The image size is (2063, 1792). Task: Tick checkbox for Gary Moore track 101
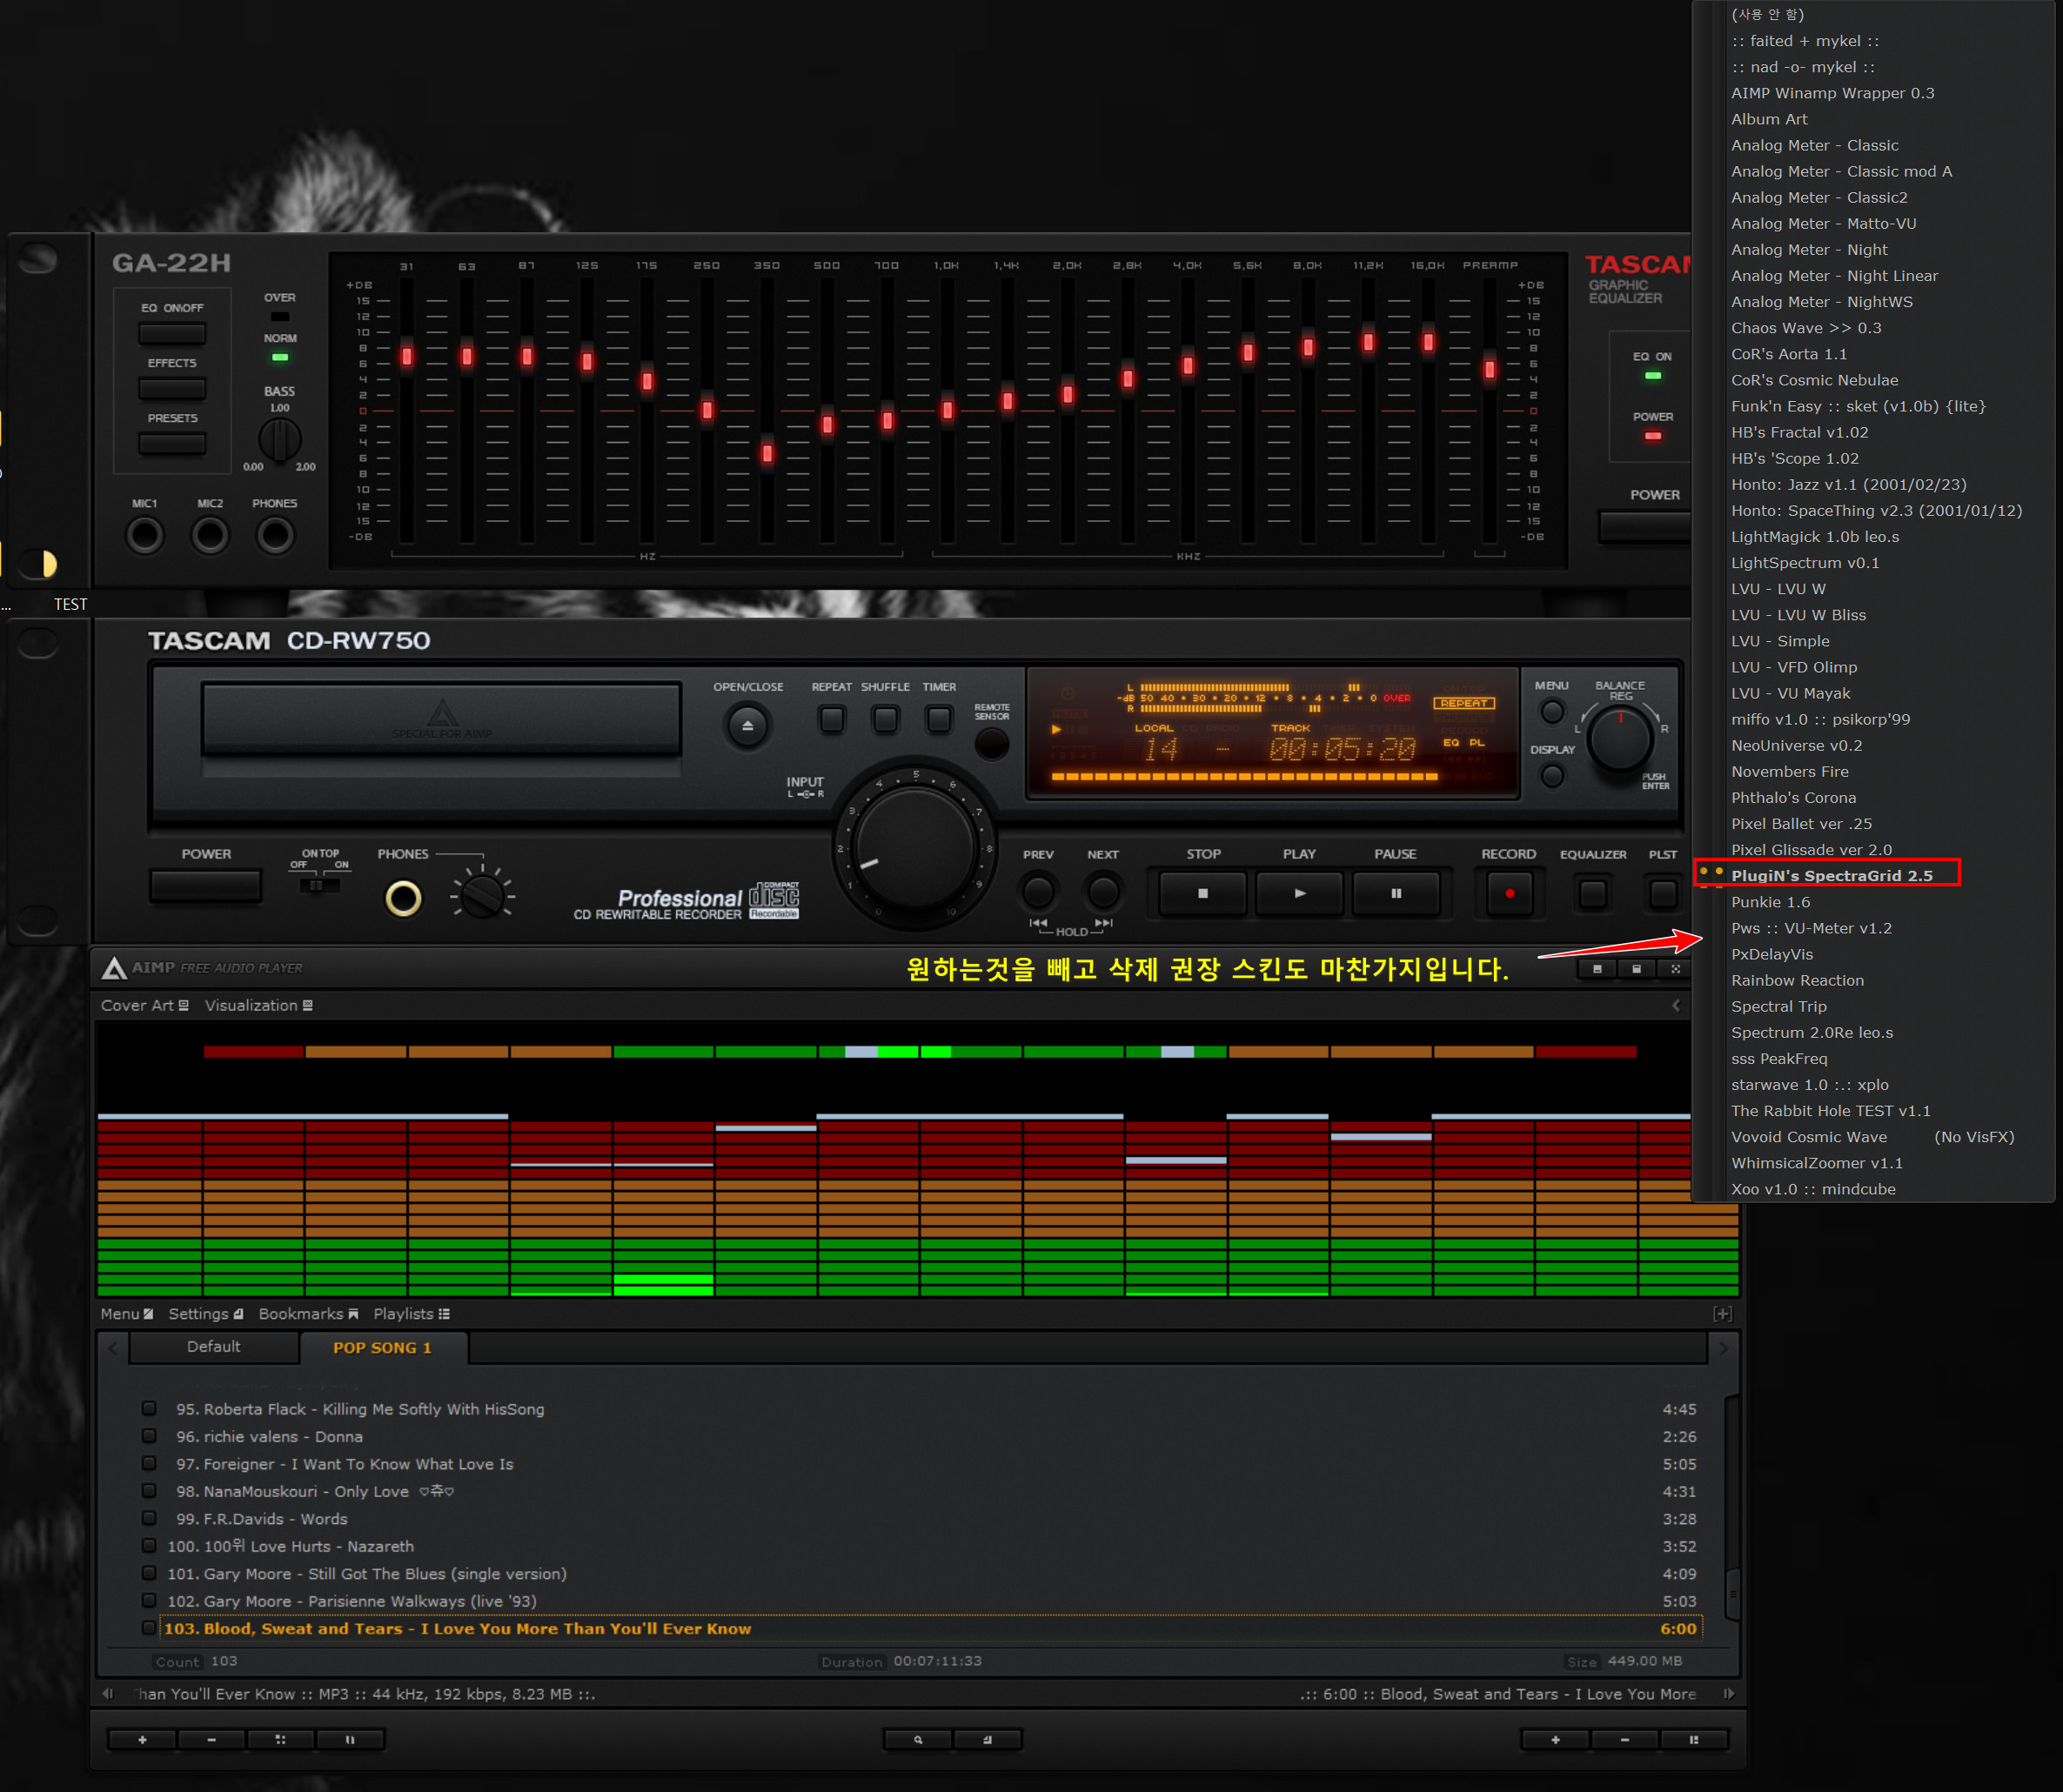(149, 1573)
